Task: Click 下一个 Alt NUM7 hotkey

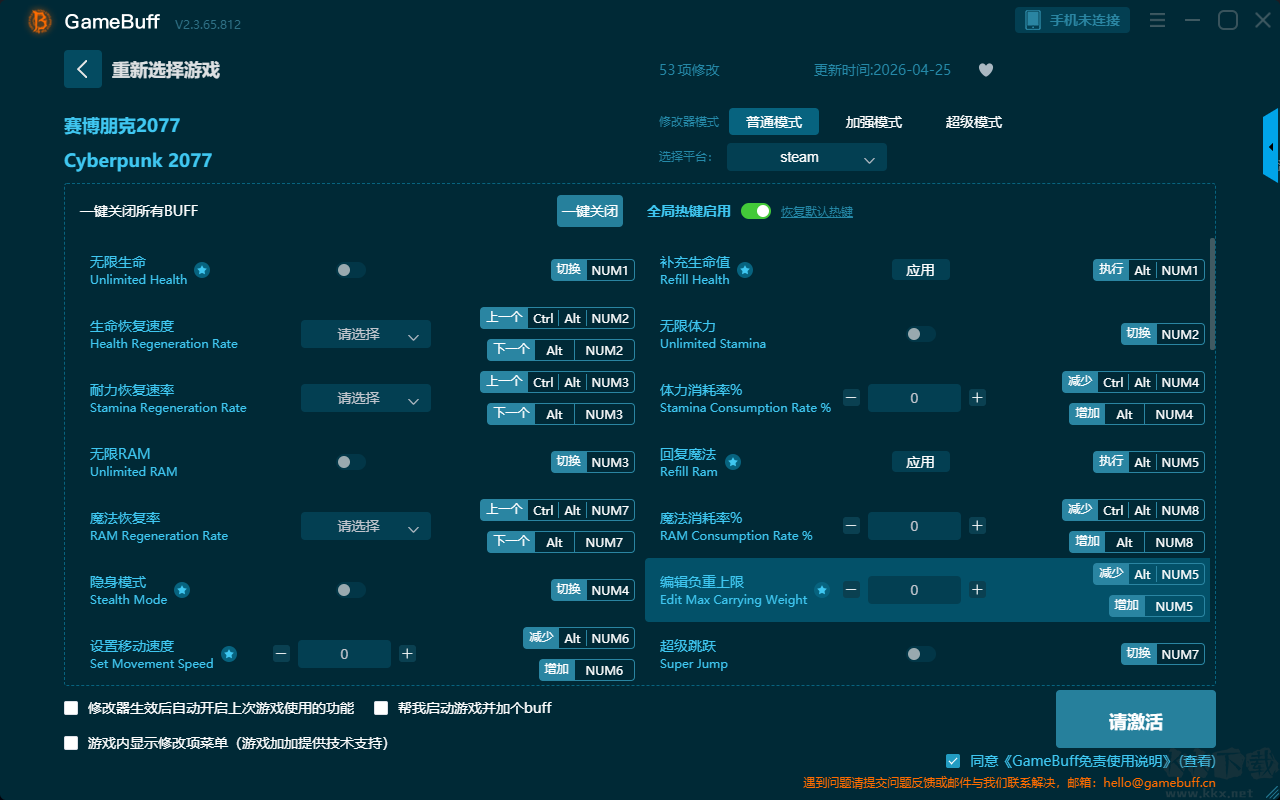Action: 561,542
